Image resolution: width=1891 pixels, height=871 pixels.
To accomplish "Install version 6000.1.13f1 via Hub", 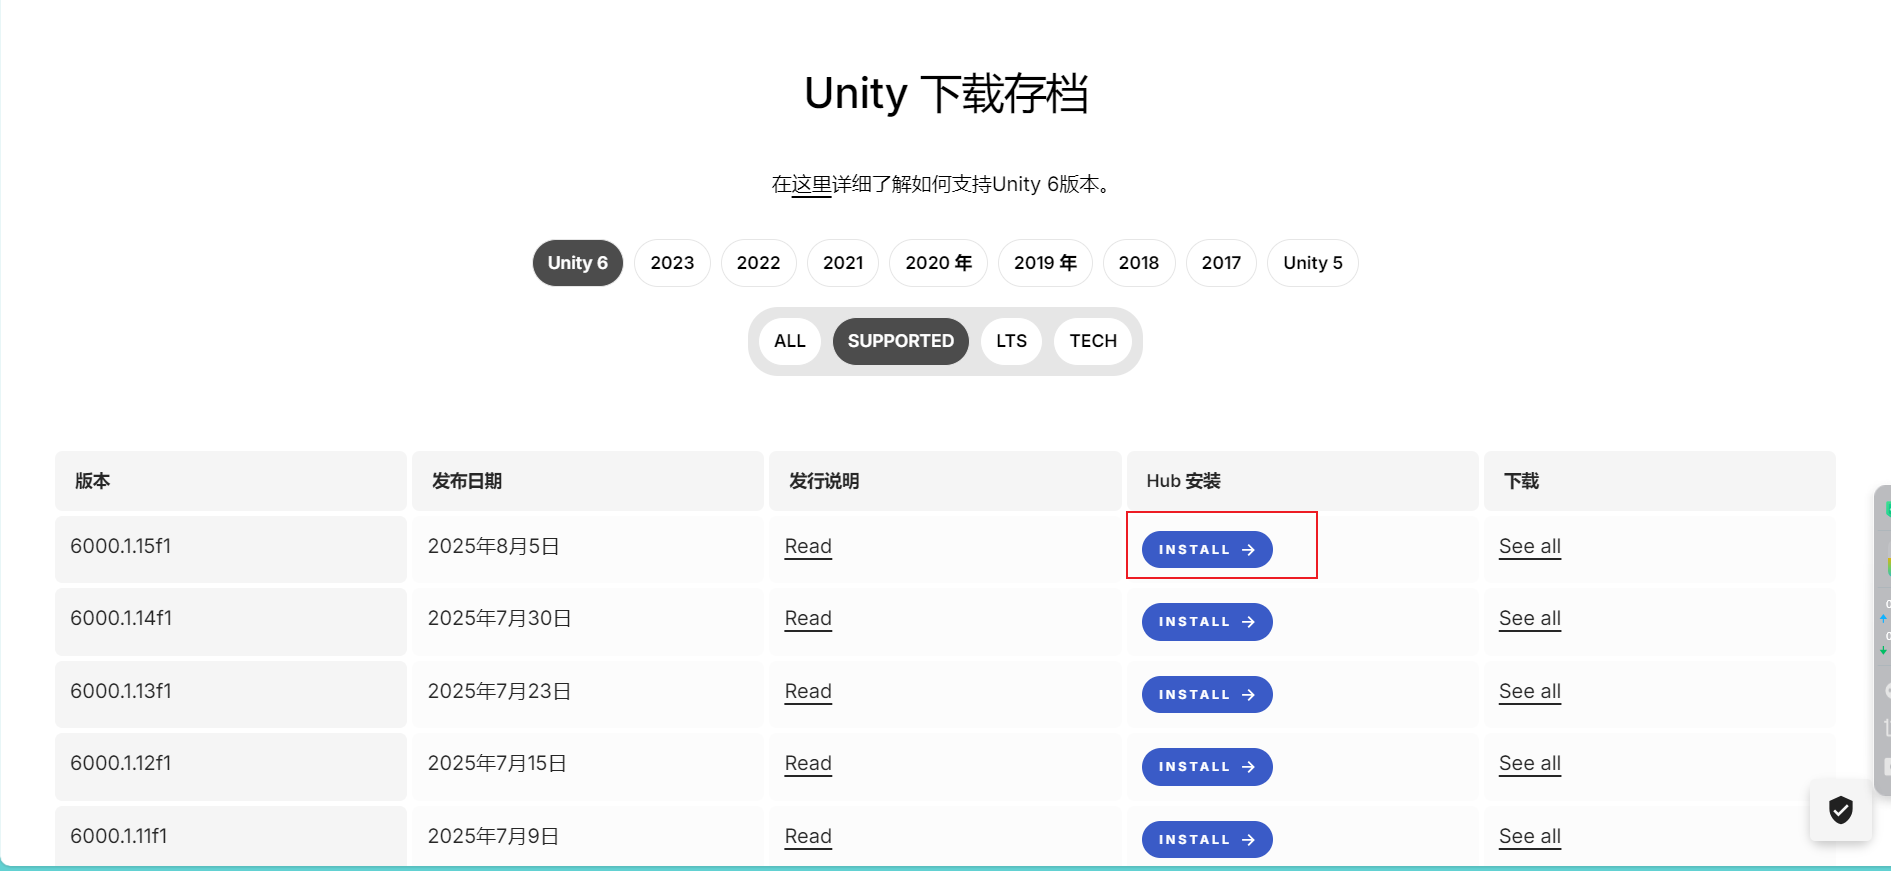I will pos(1207,695).
